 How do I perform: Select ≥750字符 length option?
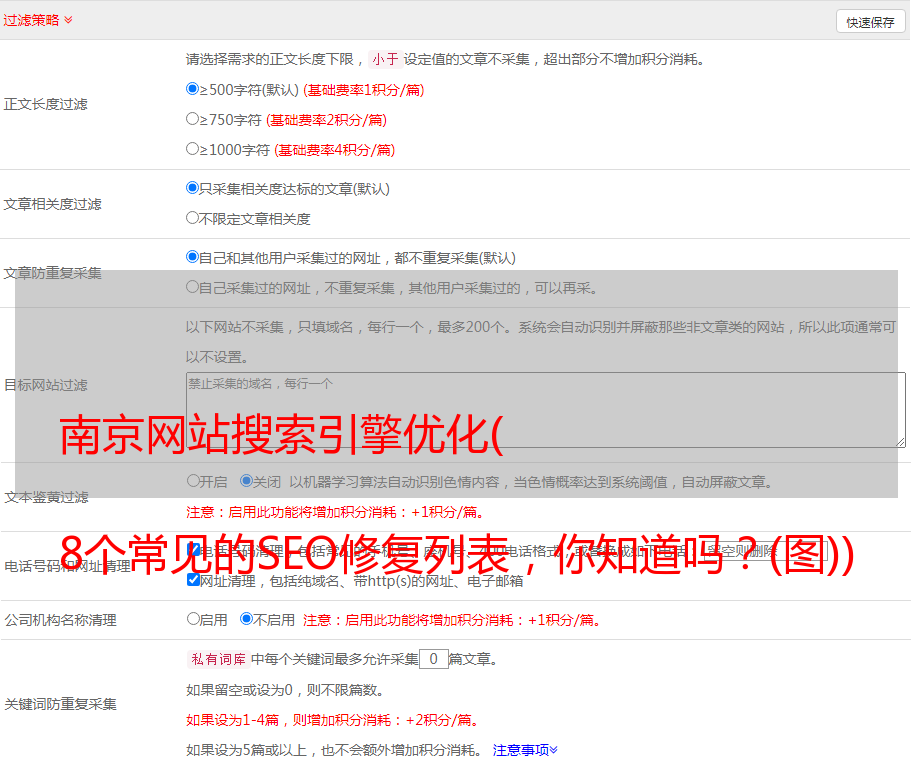(192, 119)
